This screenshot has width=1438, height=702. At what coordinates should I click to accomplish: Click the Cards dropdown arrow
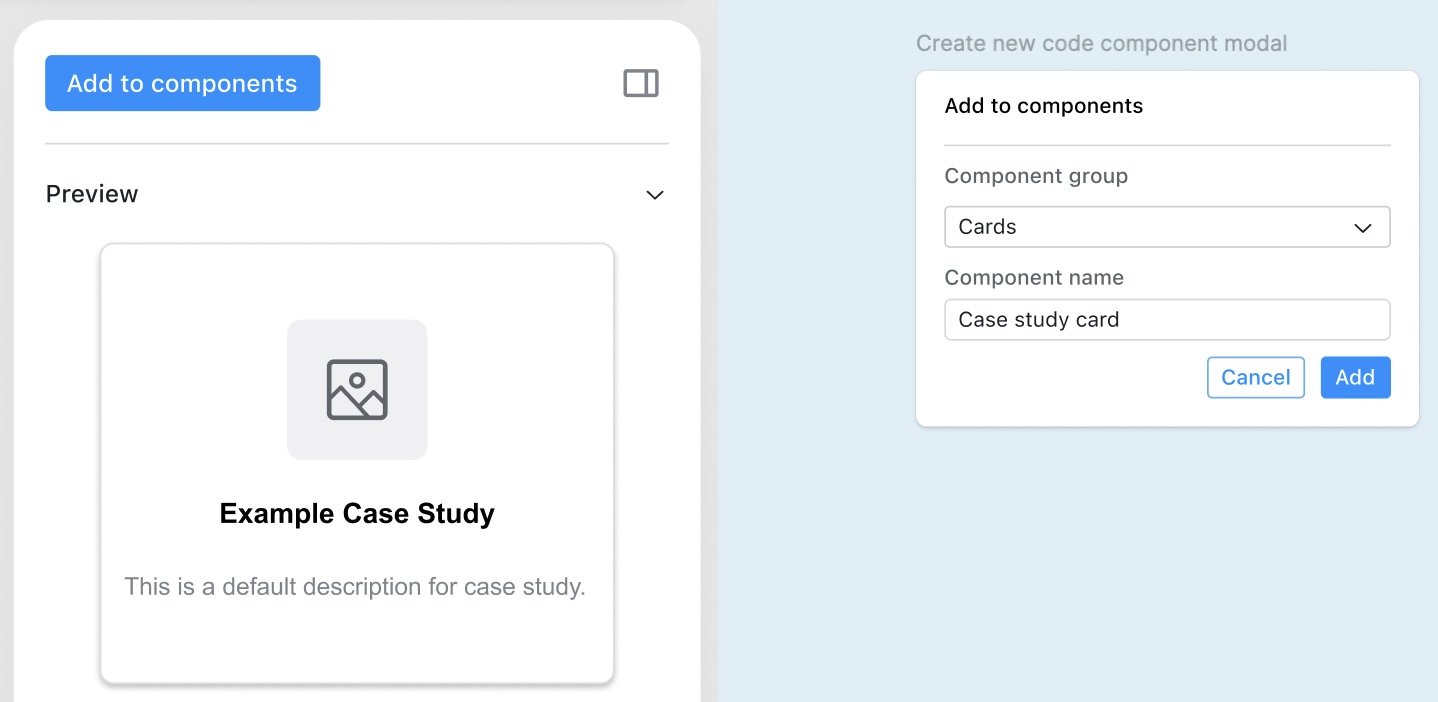click(x=1362, y=228)
